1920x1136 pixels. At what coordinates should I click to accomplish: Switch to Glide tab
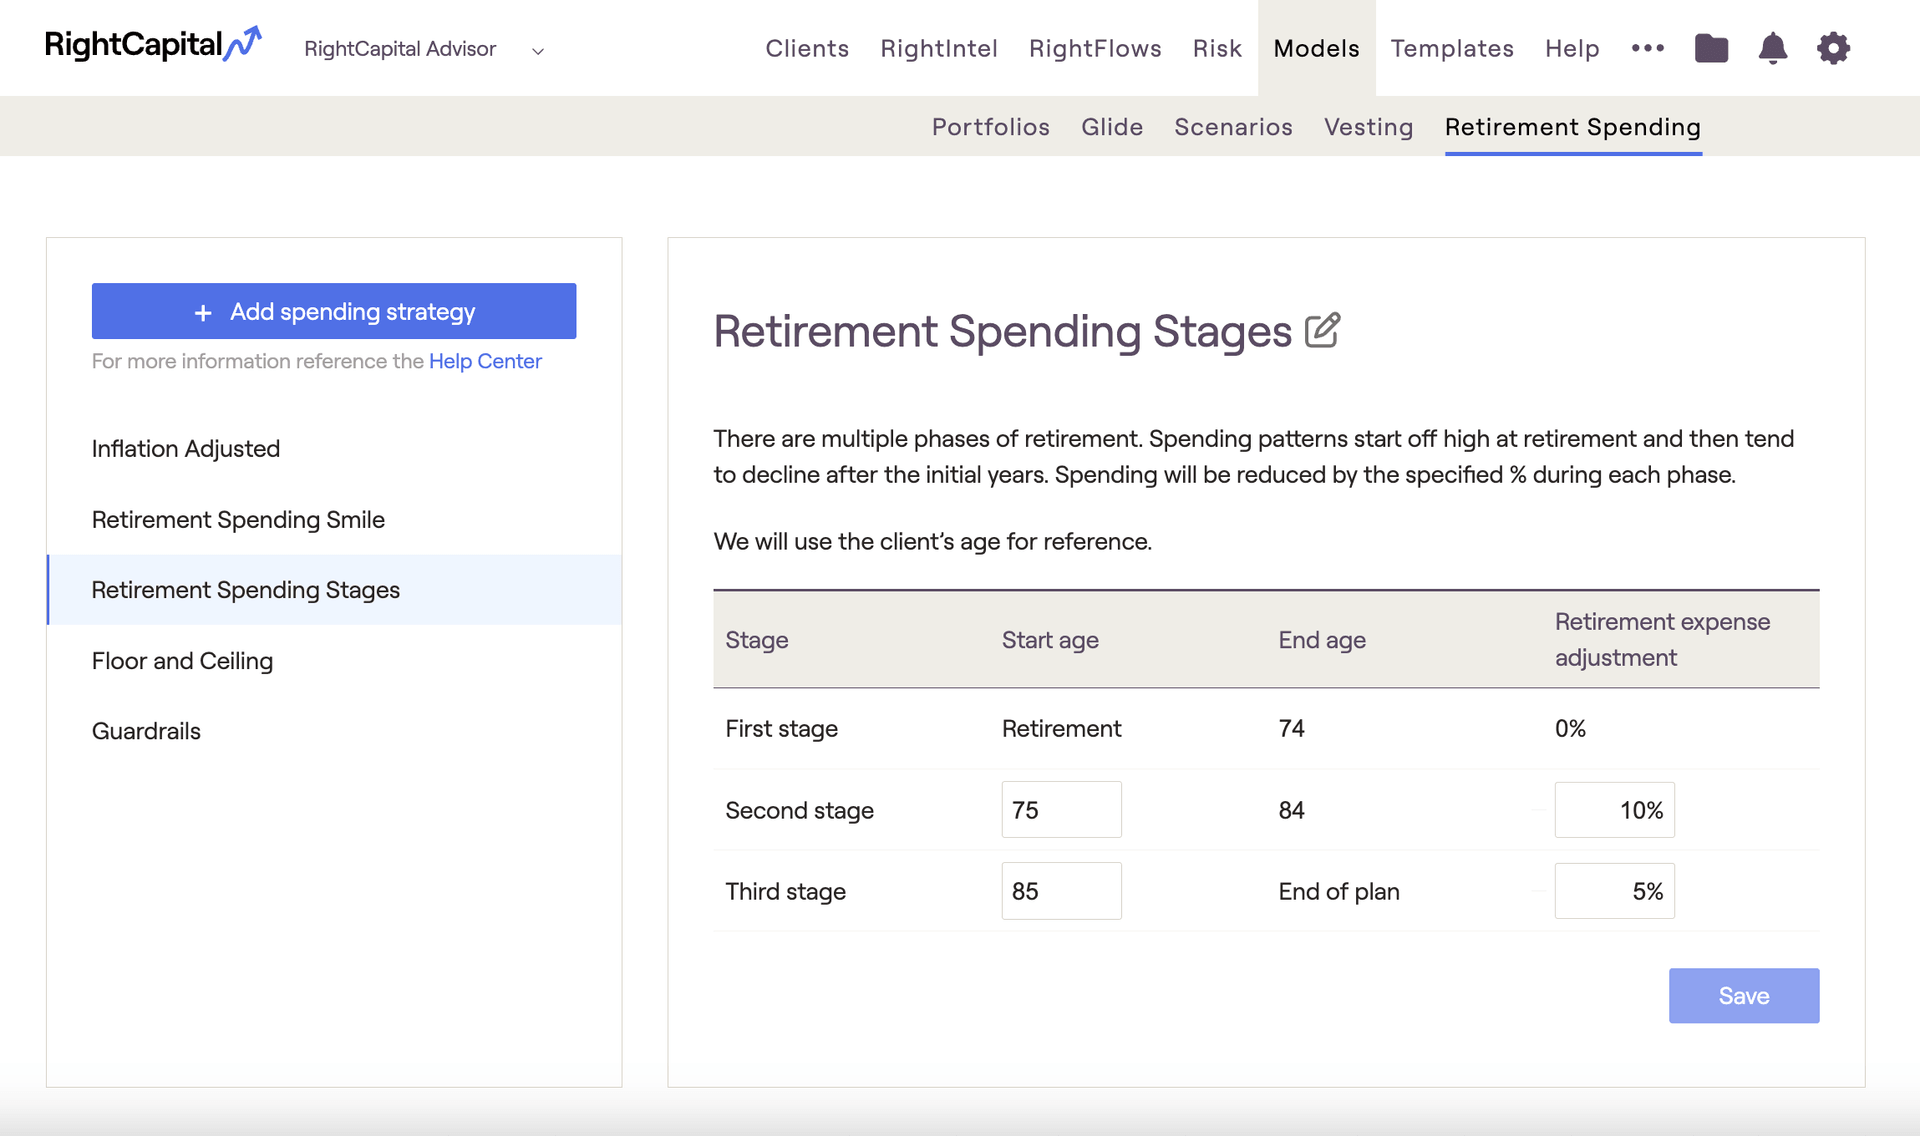click(x=1112, y=127)
